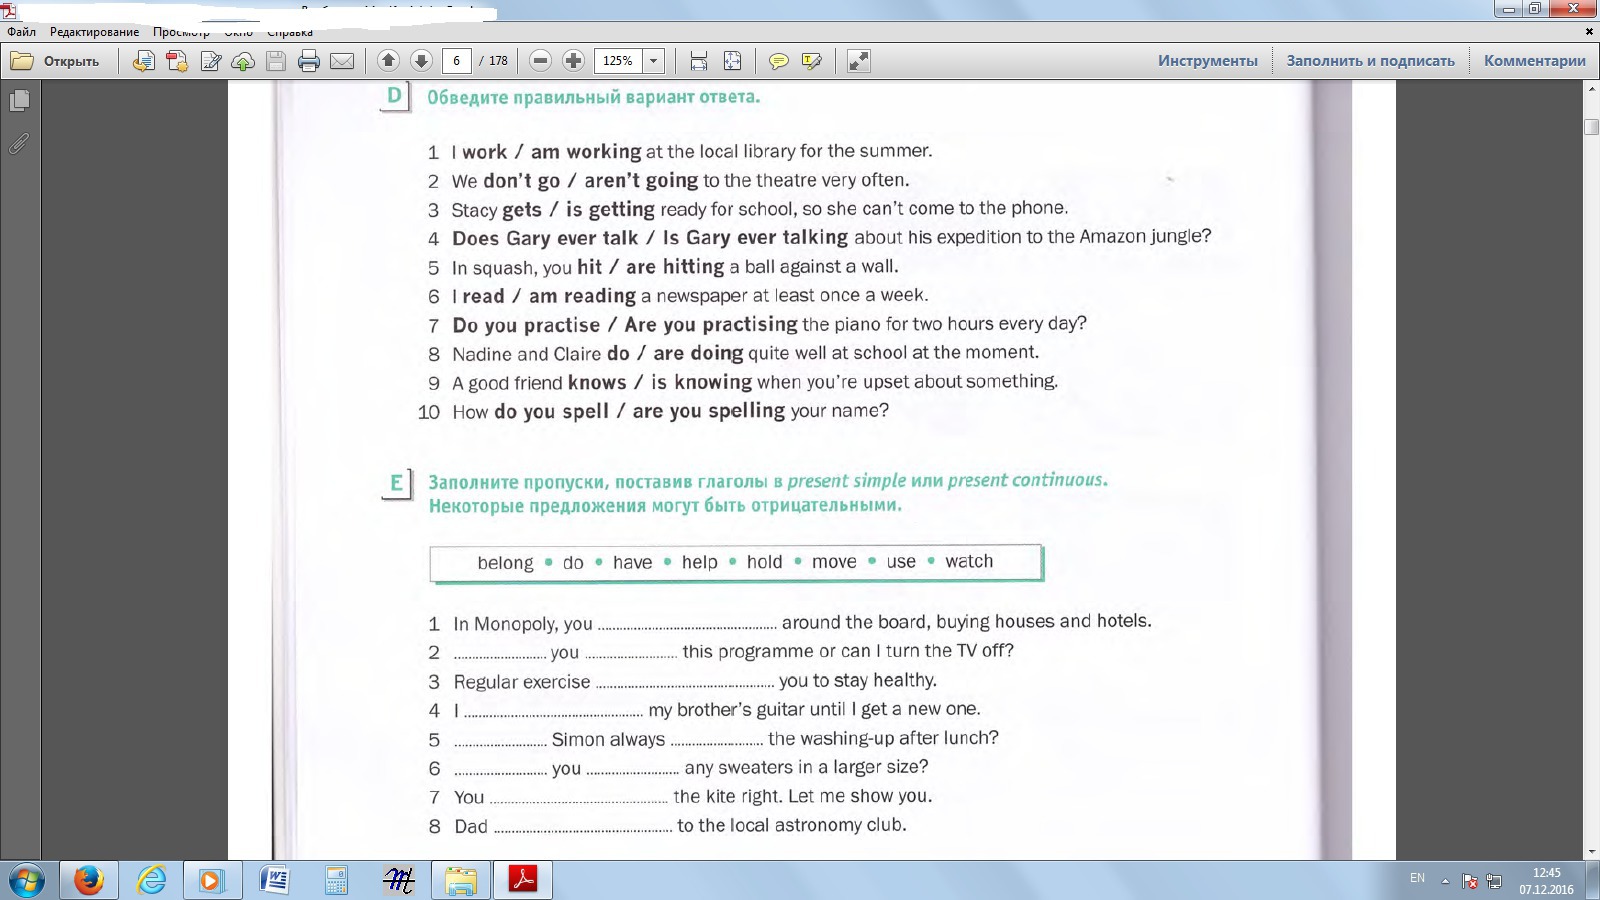
Task: Add a sticky note comment
Action: point(778,61)
